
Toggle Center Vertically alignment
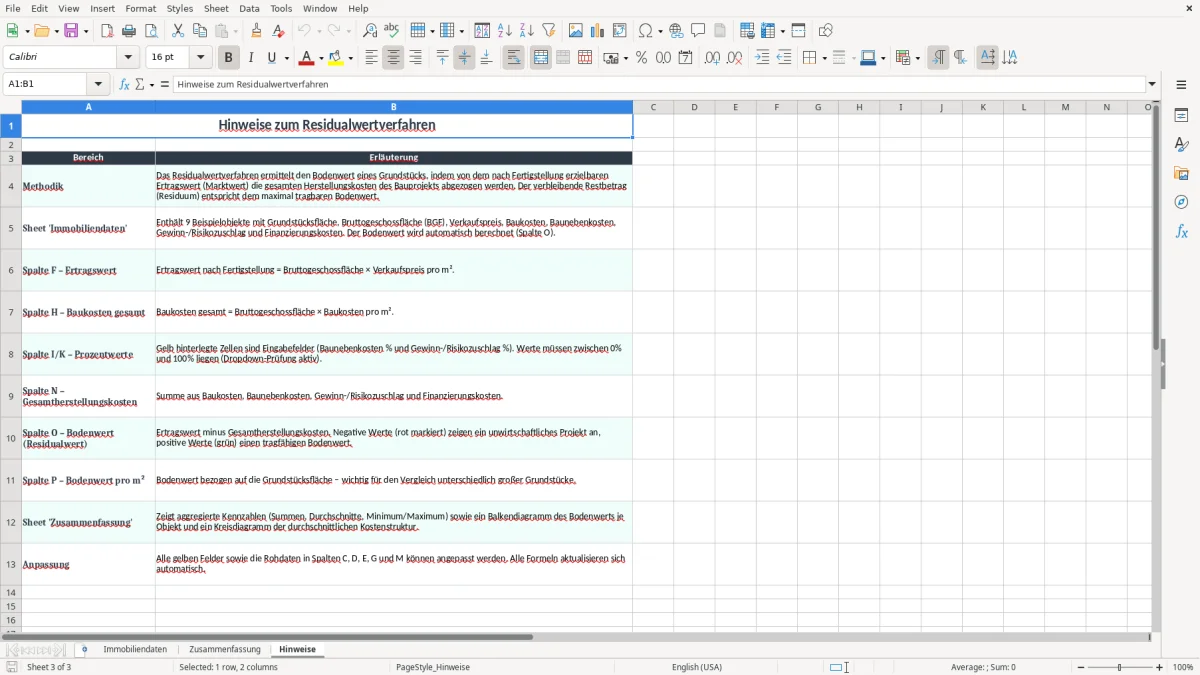pyautogui.click(x=464, y=58)
